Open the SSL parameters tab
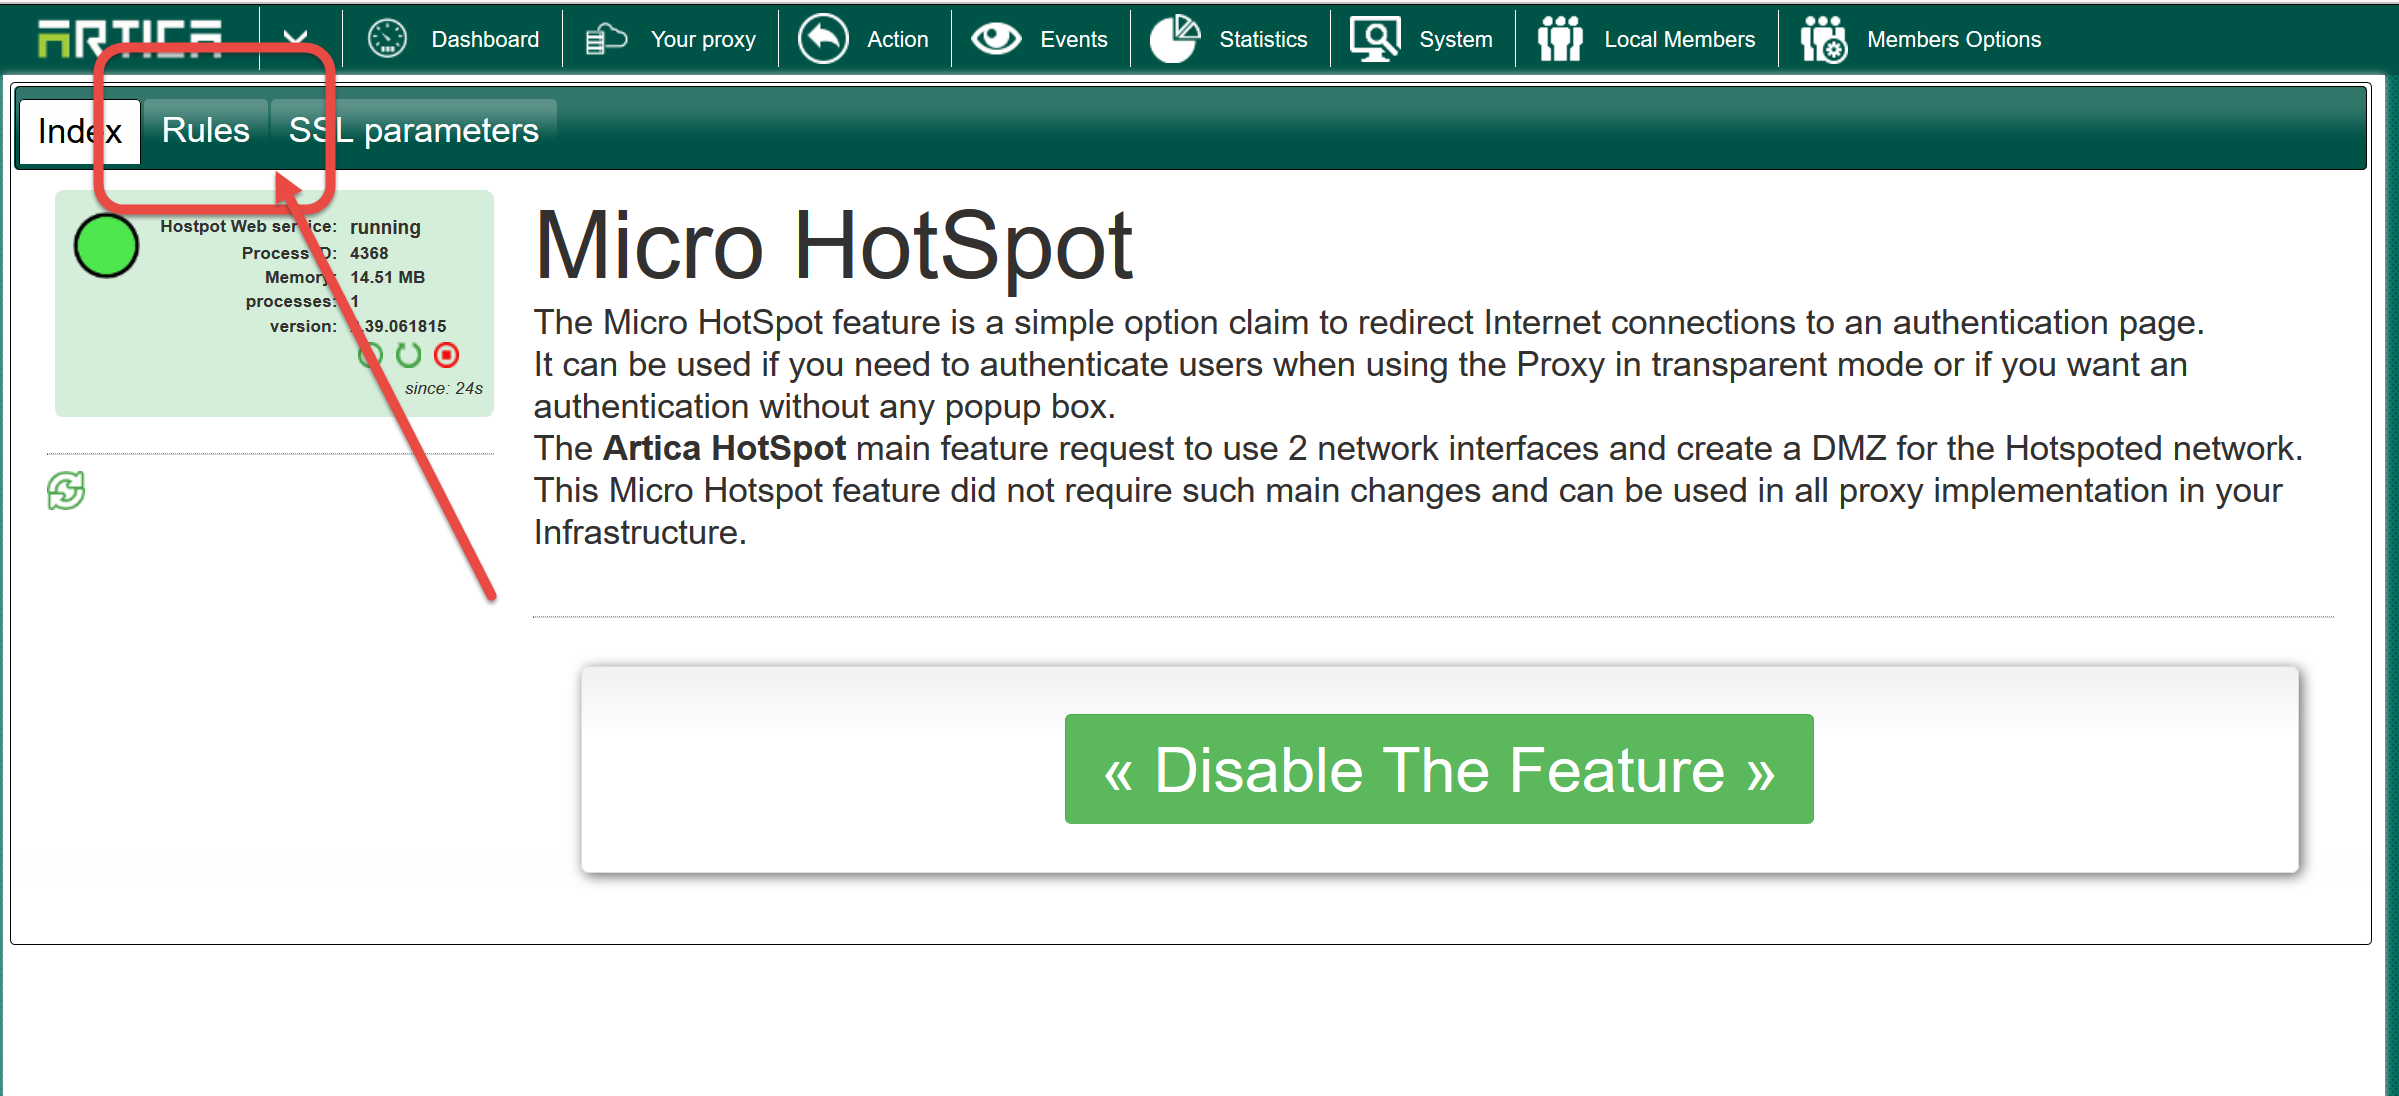The image size is (2399, 1096). pyautogui.click(x=414, y=131)
